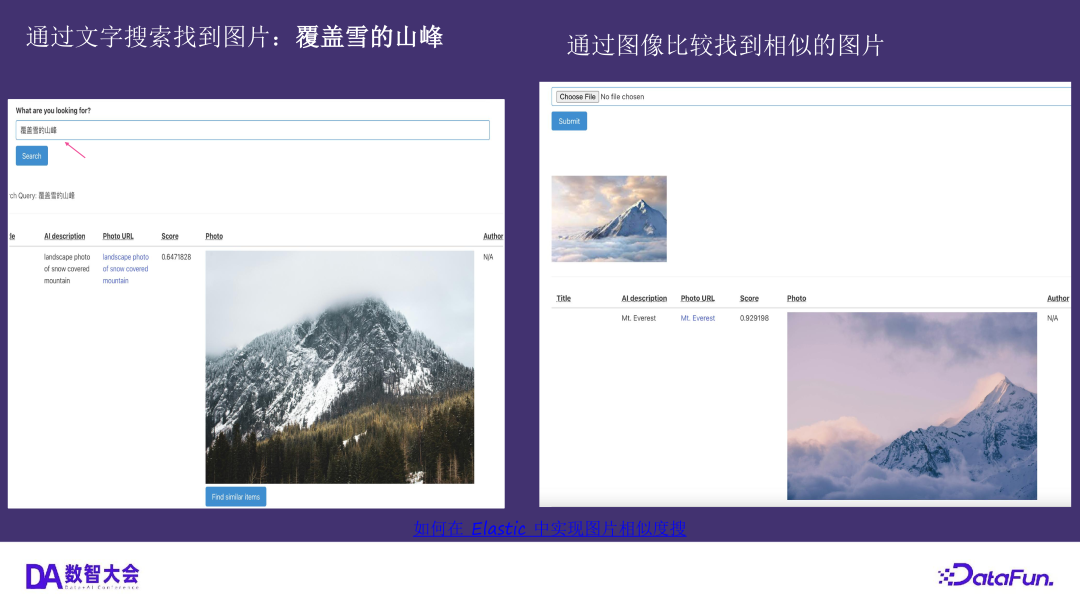Click the Mt. Everest result photo on right

[911, 405]
